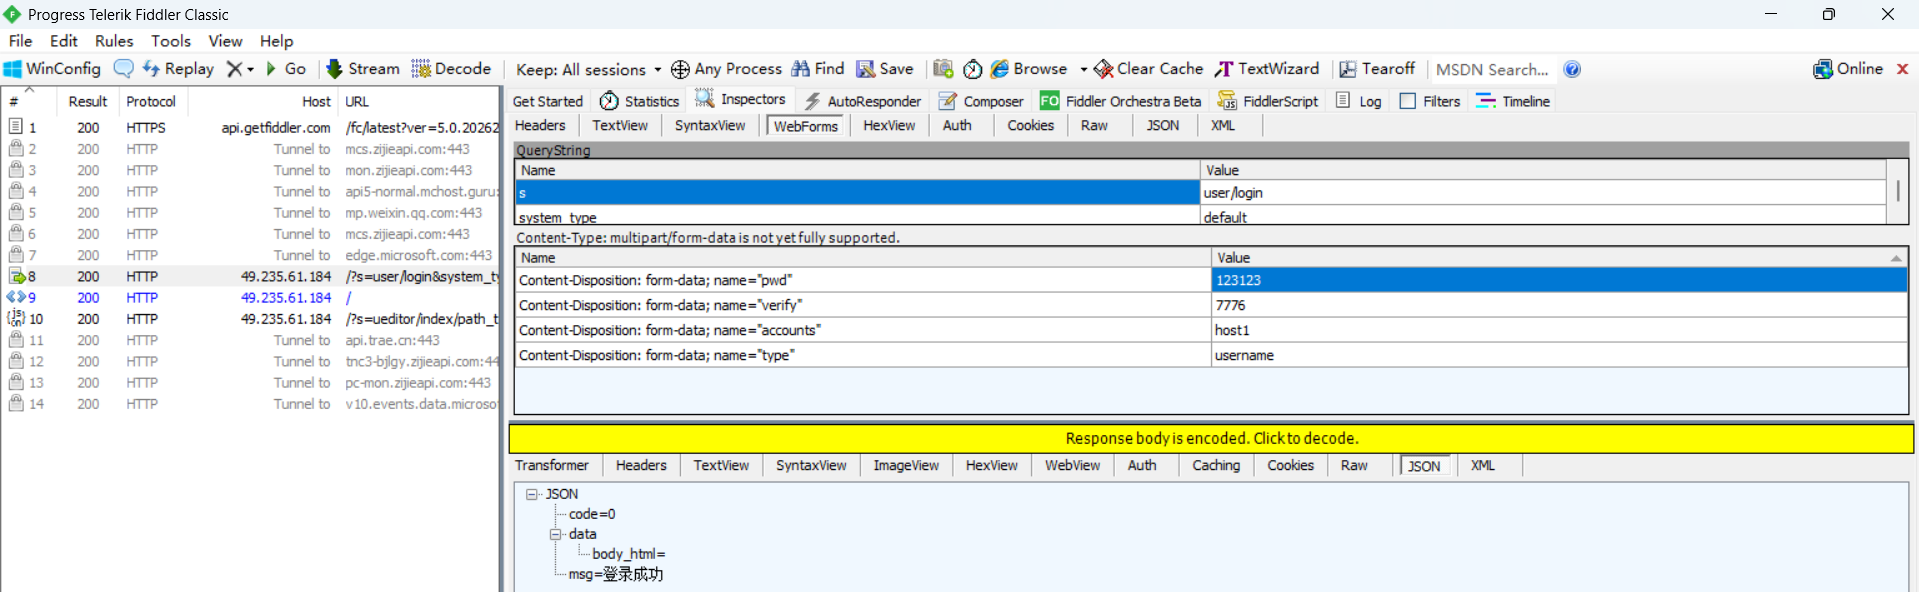Image resolution: width=1919 pixels, height=592 pixels.
Task: Collapse the JSON root node
Action: [532, 494]
